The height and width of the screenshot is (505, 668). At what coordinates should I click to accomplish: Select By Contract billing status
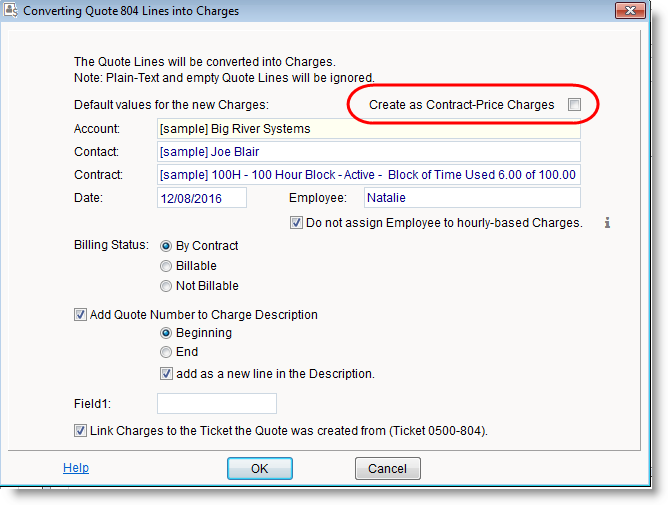[166, 246]
